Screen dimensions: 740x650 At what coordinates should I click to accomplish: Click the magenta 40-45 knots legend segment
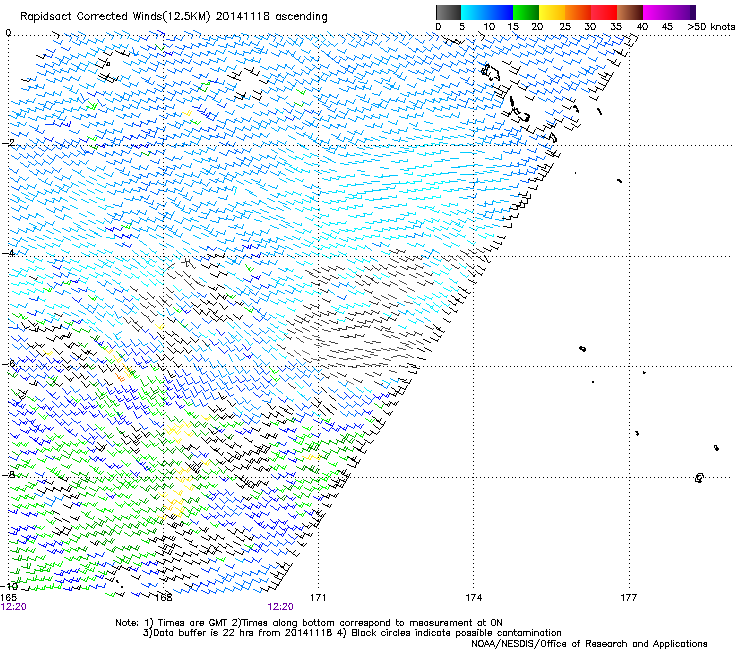pyautogui.click(x=656, y=12)
